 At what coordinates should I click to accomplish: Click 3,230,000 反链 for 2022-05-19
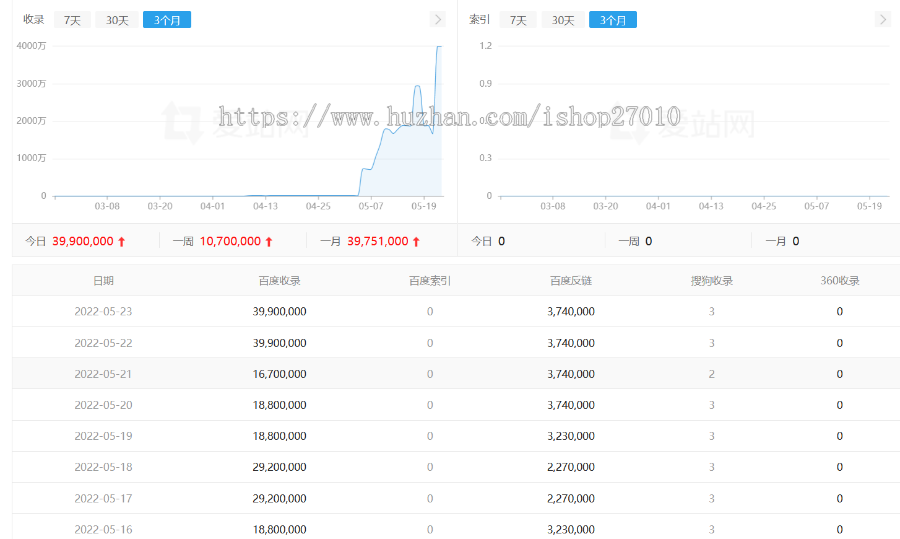click(571, 436)
